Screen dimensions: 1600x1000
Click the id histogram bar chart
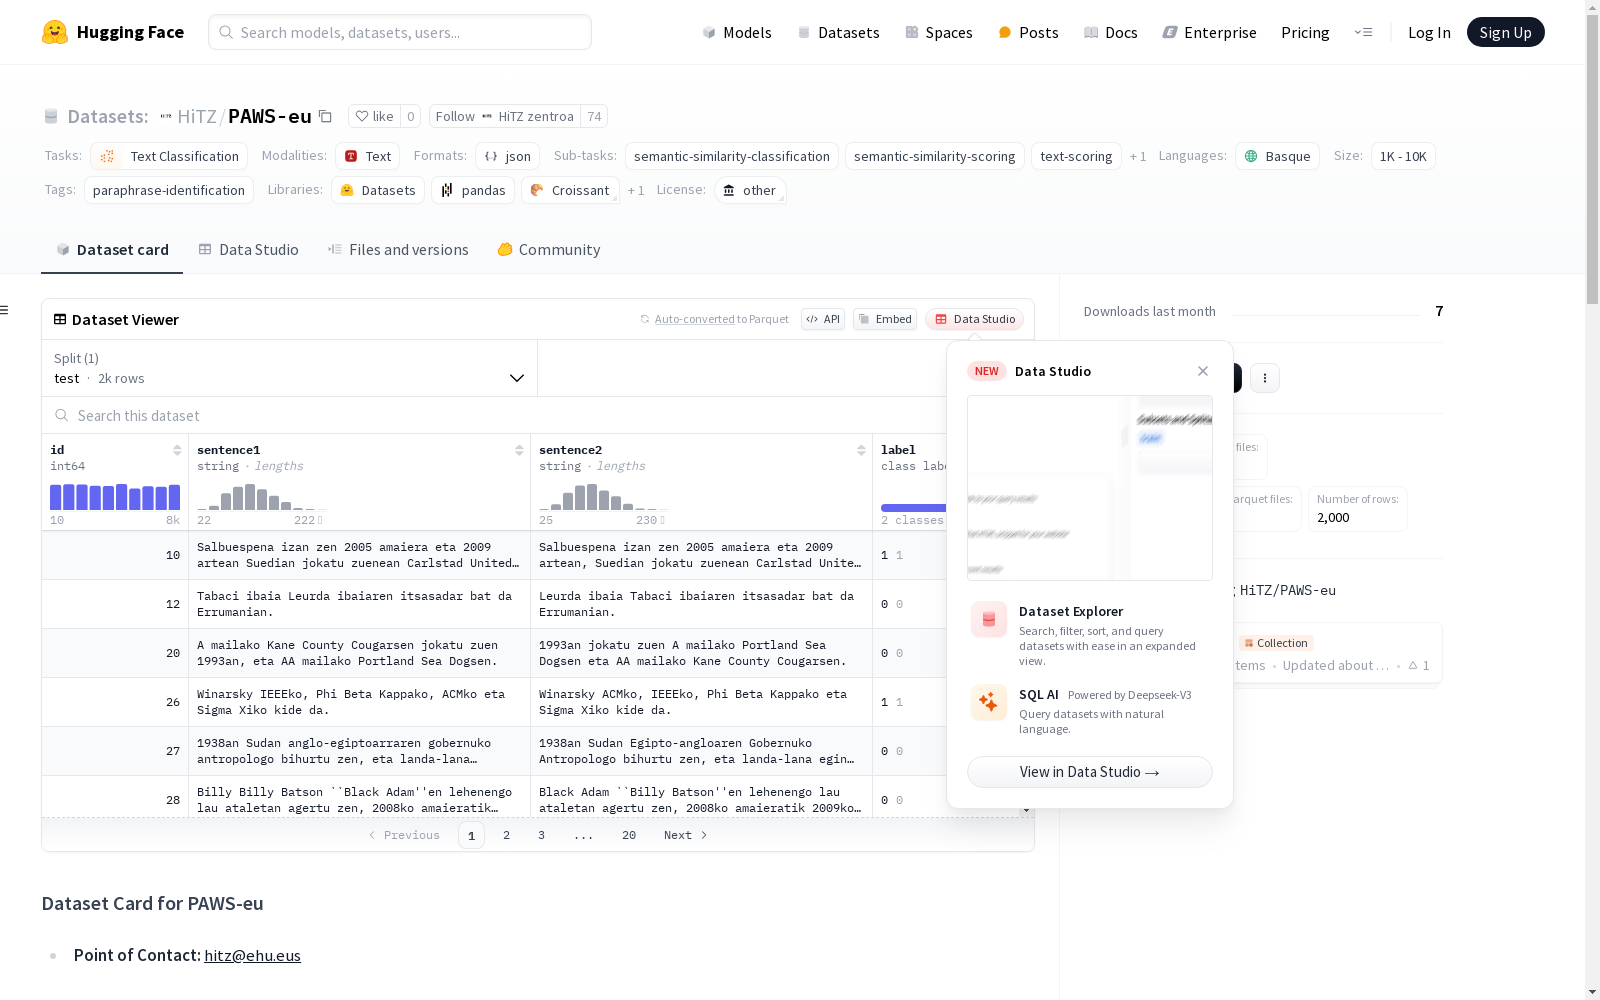115,497
